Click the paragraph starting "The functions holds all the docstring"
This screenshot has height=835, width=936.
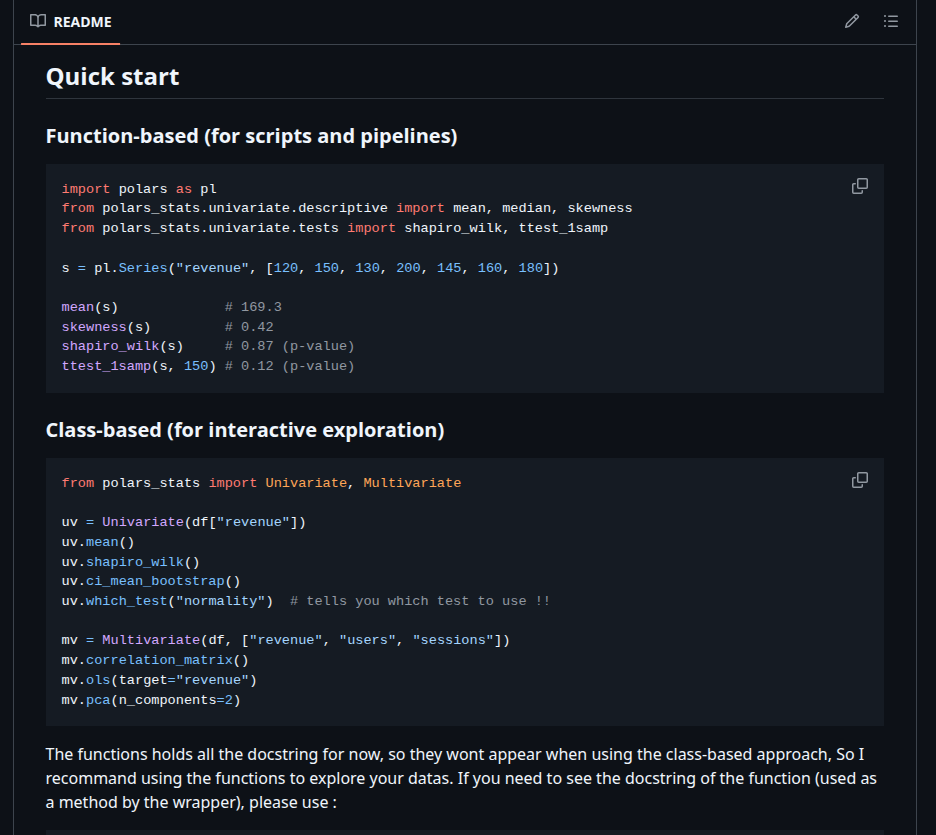pyautogui.click(x=461, y=778)
